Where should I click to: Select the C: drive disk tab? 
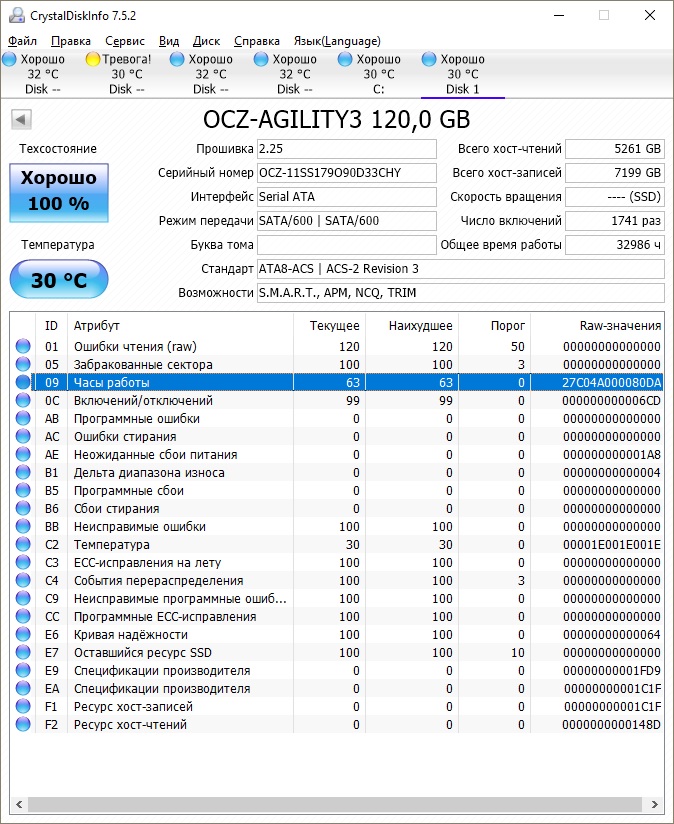378,74
